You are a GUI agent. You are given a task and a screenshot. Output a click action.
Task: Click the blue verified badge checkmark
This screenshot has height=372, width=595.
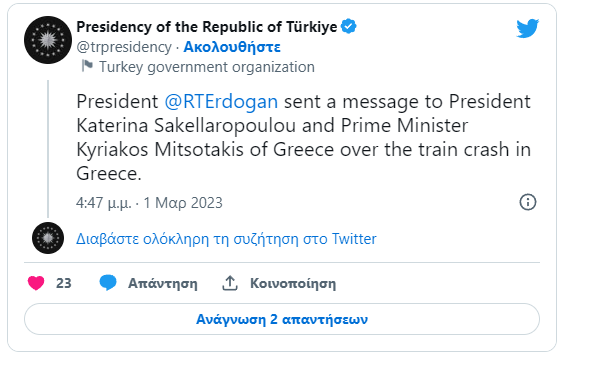[x=348, y=27]
